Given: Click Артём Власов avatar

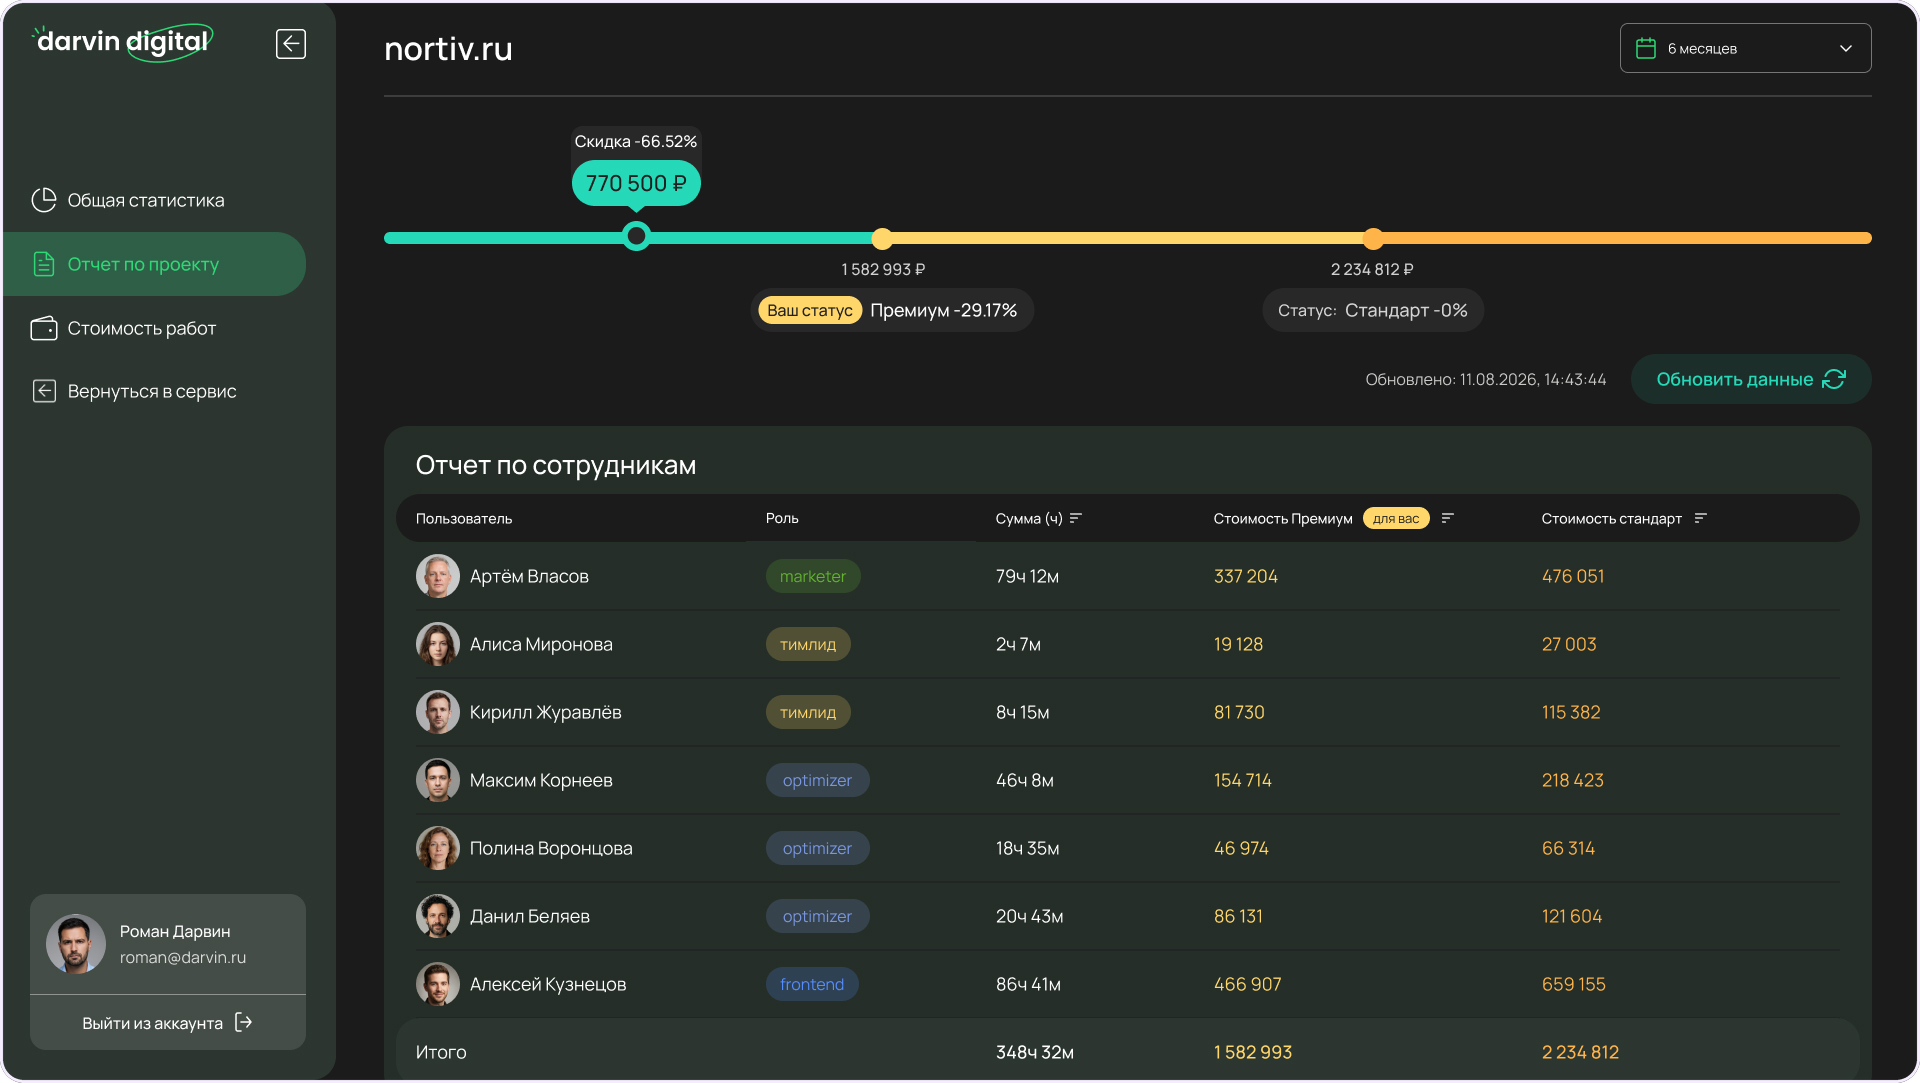Looking at the screenshot, I should pyautogui.click(x=438, y=576).
